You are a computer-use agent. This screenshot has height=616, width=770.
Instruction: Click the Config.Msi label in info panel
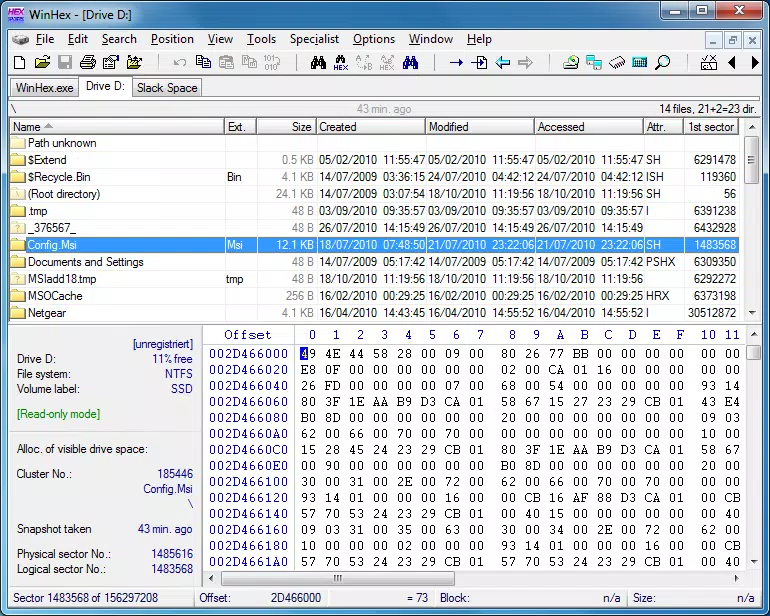168,489
